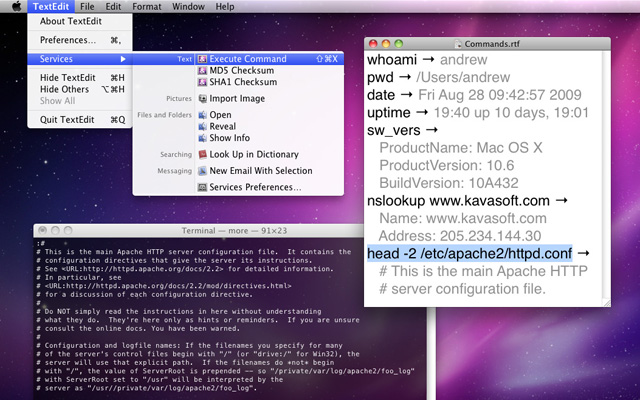Click the MD5 Checksum service icon
The width and height of the screenshot is (640, 400).
(x=202, y=70)
